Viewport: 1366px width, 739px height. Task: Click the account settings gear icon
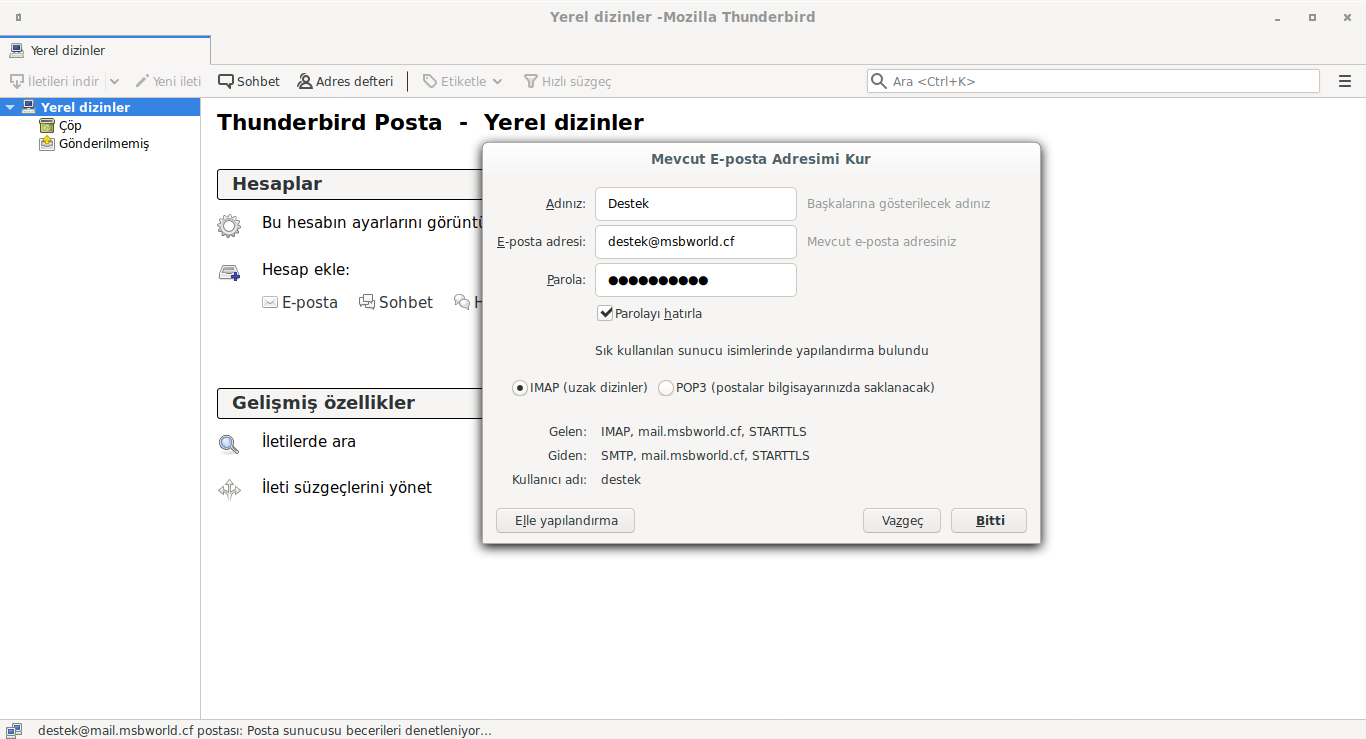(x=229, y=226)
